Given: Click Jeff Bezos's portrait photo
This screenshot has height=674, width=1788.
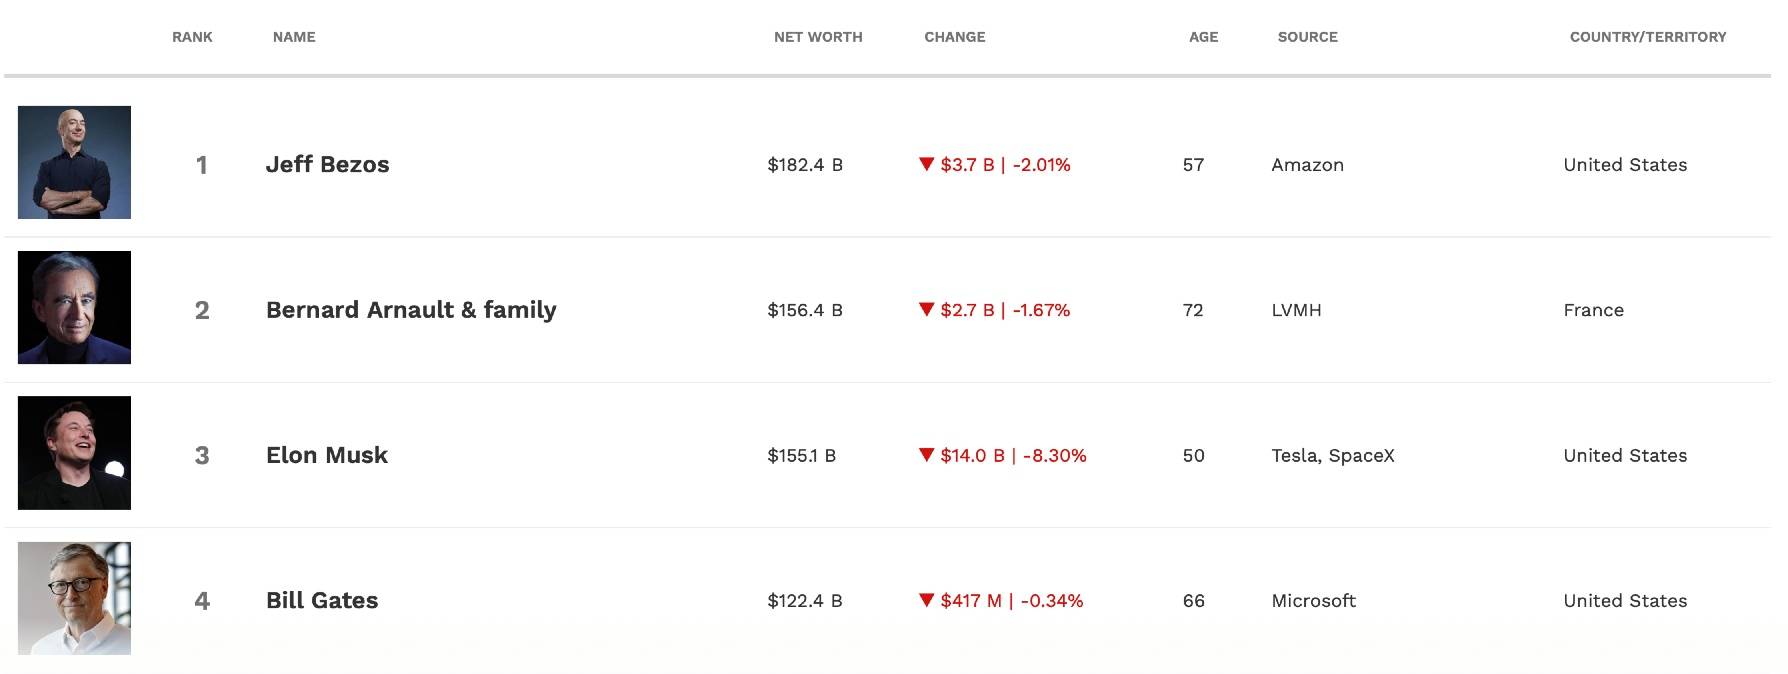Looking at the screenshot, I should (x=74, y=162).
